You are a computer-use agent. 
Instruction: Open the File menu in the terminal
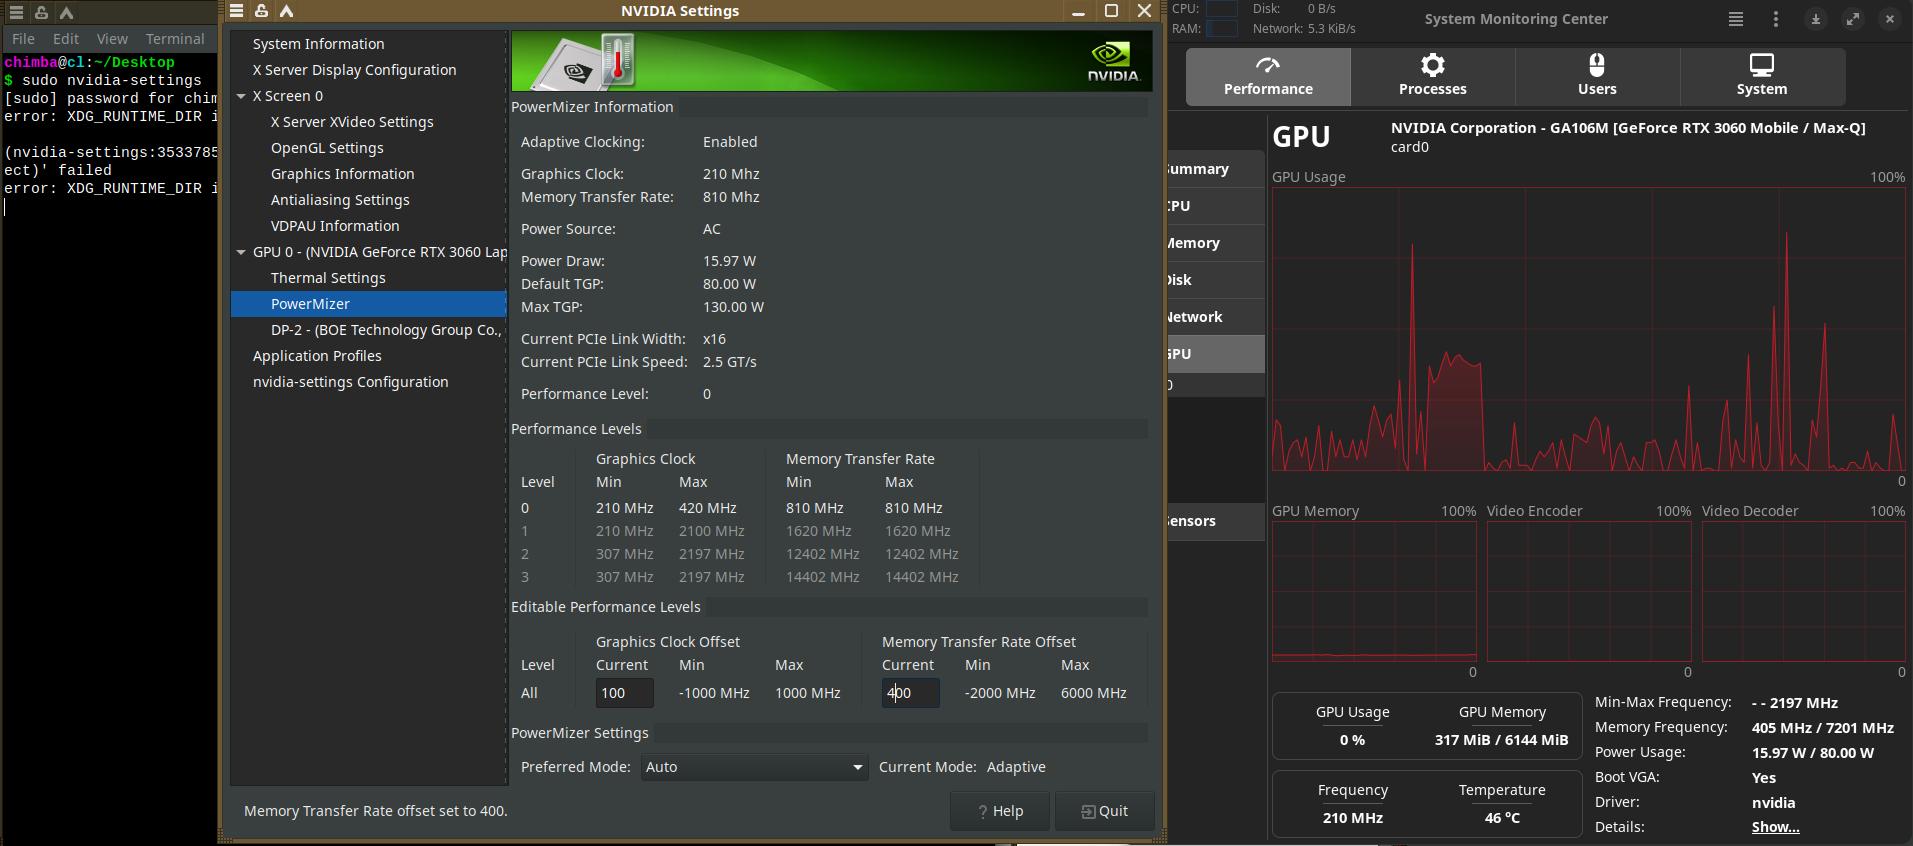[x=23, y=39]
